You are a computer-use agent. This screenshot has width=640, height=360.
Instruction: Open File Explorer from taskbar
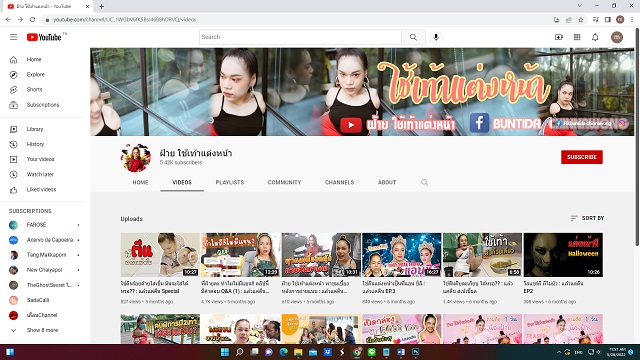[x=298, y=352]
